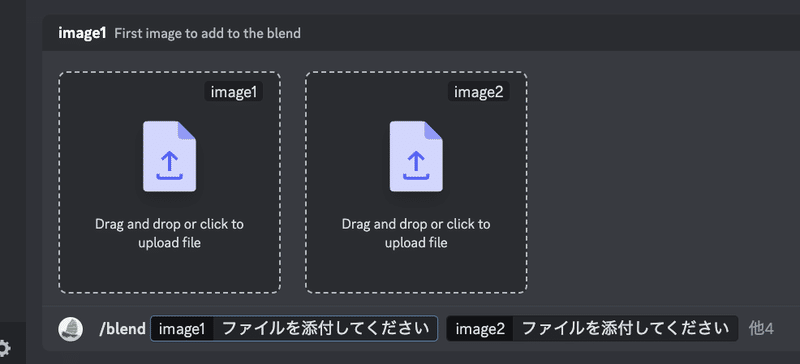Click the image1 heading in the option header
The image size is (800, 364).
point(82,33)
